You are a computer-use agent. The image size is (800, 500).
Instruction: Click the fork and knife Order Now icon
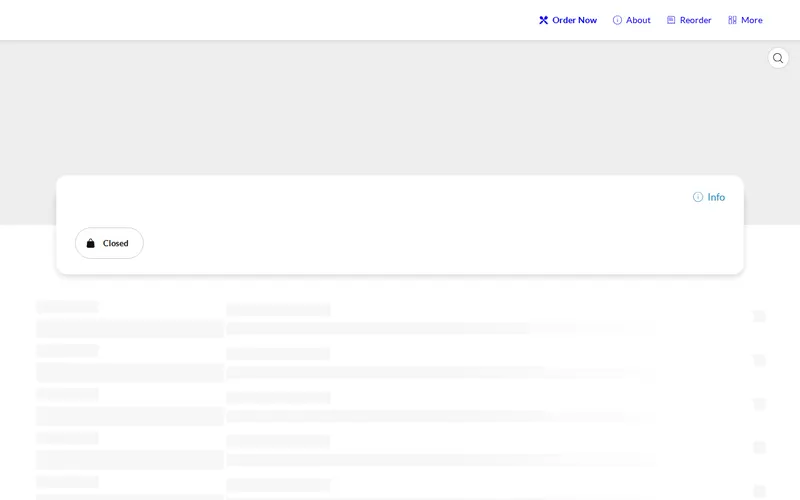click(x=543, y=20)
